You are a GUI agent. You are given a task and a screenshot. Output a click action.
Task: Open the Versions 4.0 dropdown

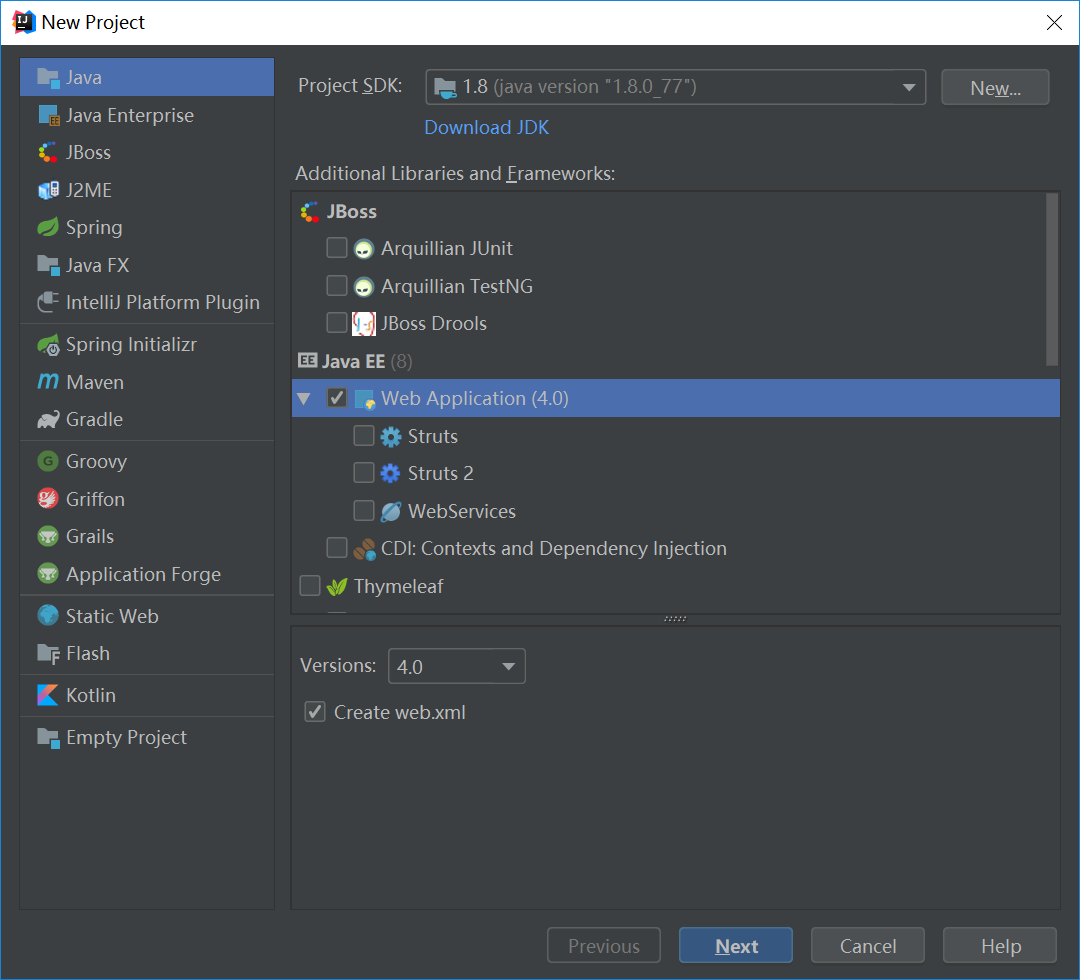point(457,666)
